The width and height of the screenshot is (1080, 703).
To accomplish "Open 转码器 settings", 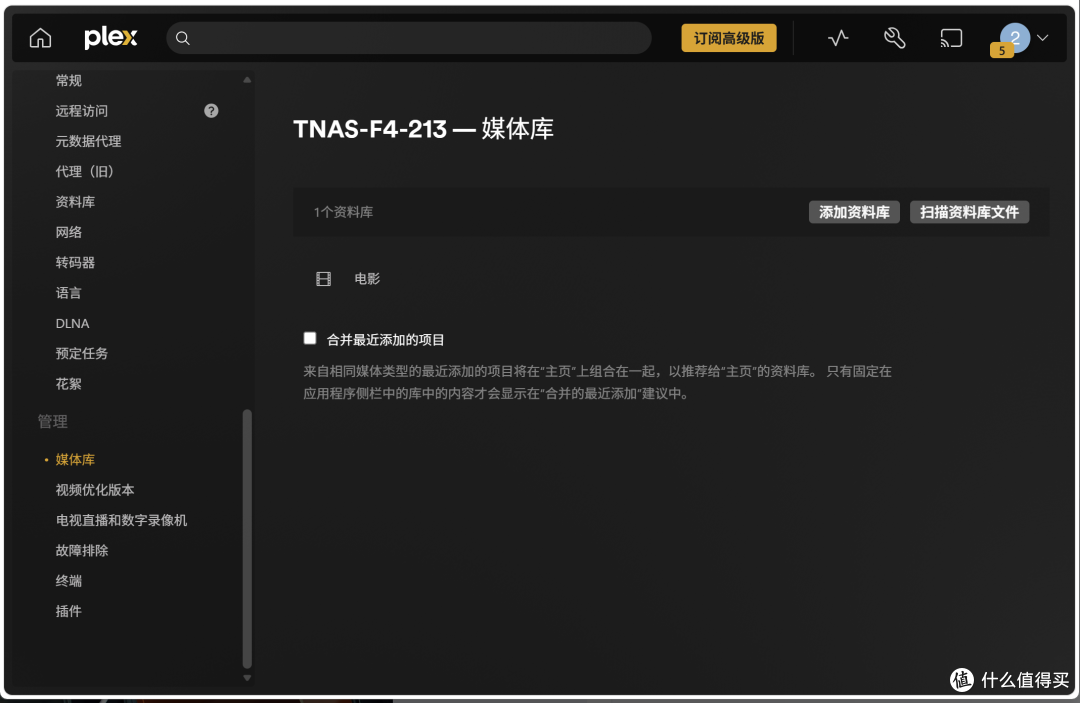I will pos(75,262).
